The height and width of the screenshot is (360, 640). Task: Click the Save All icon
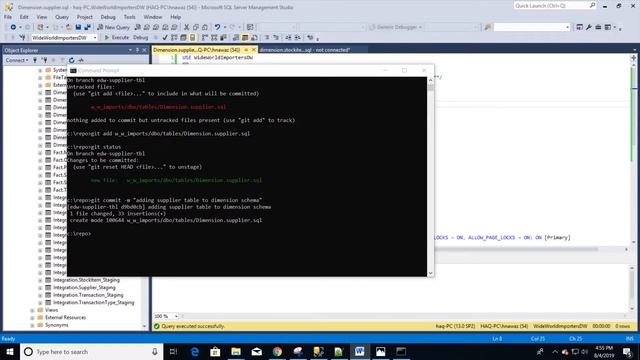(87, 27)
